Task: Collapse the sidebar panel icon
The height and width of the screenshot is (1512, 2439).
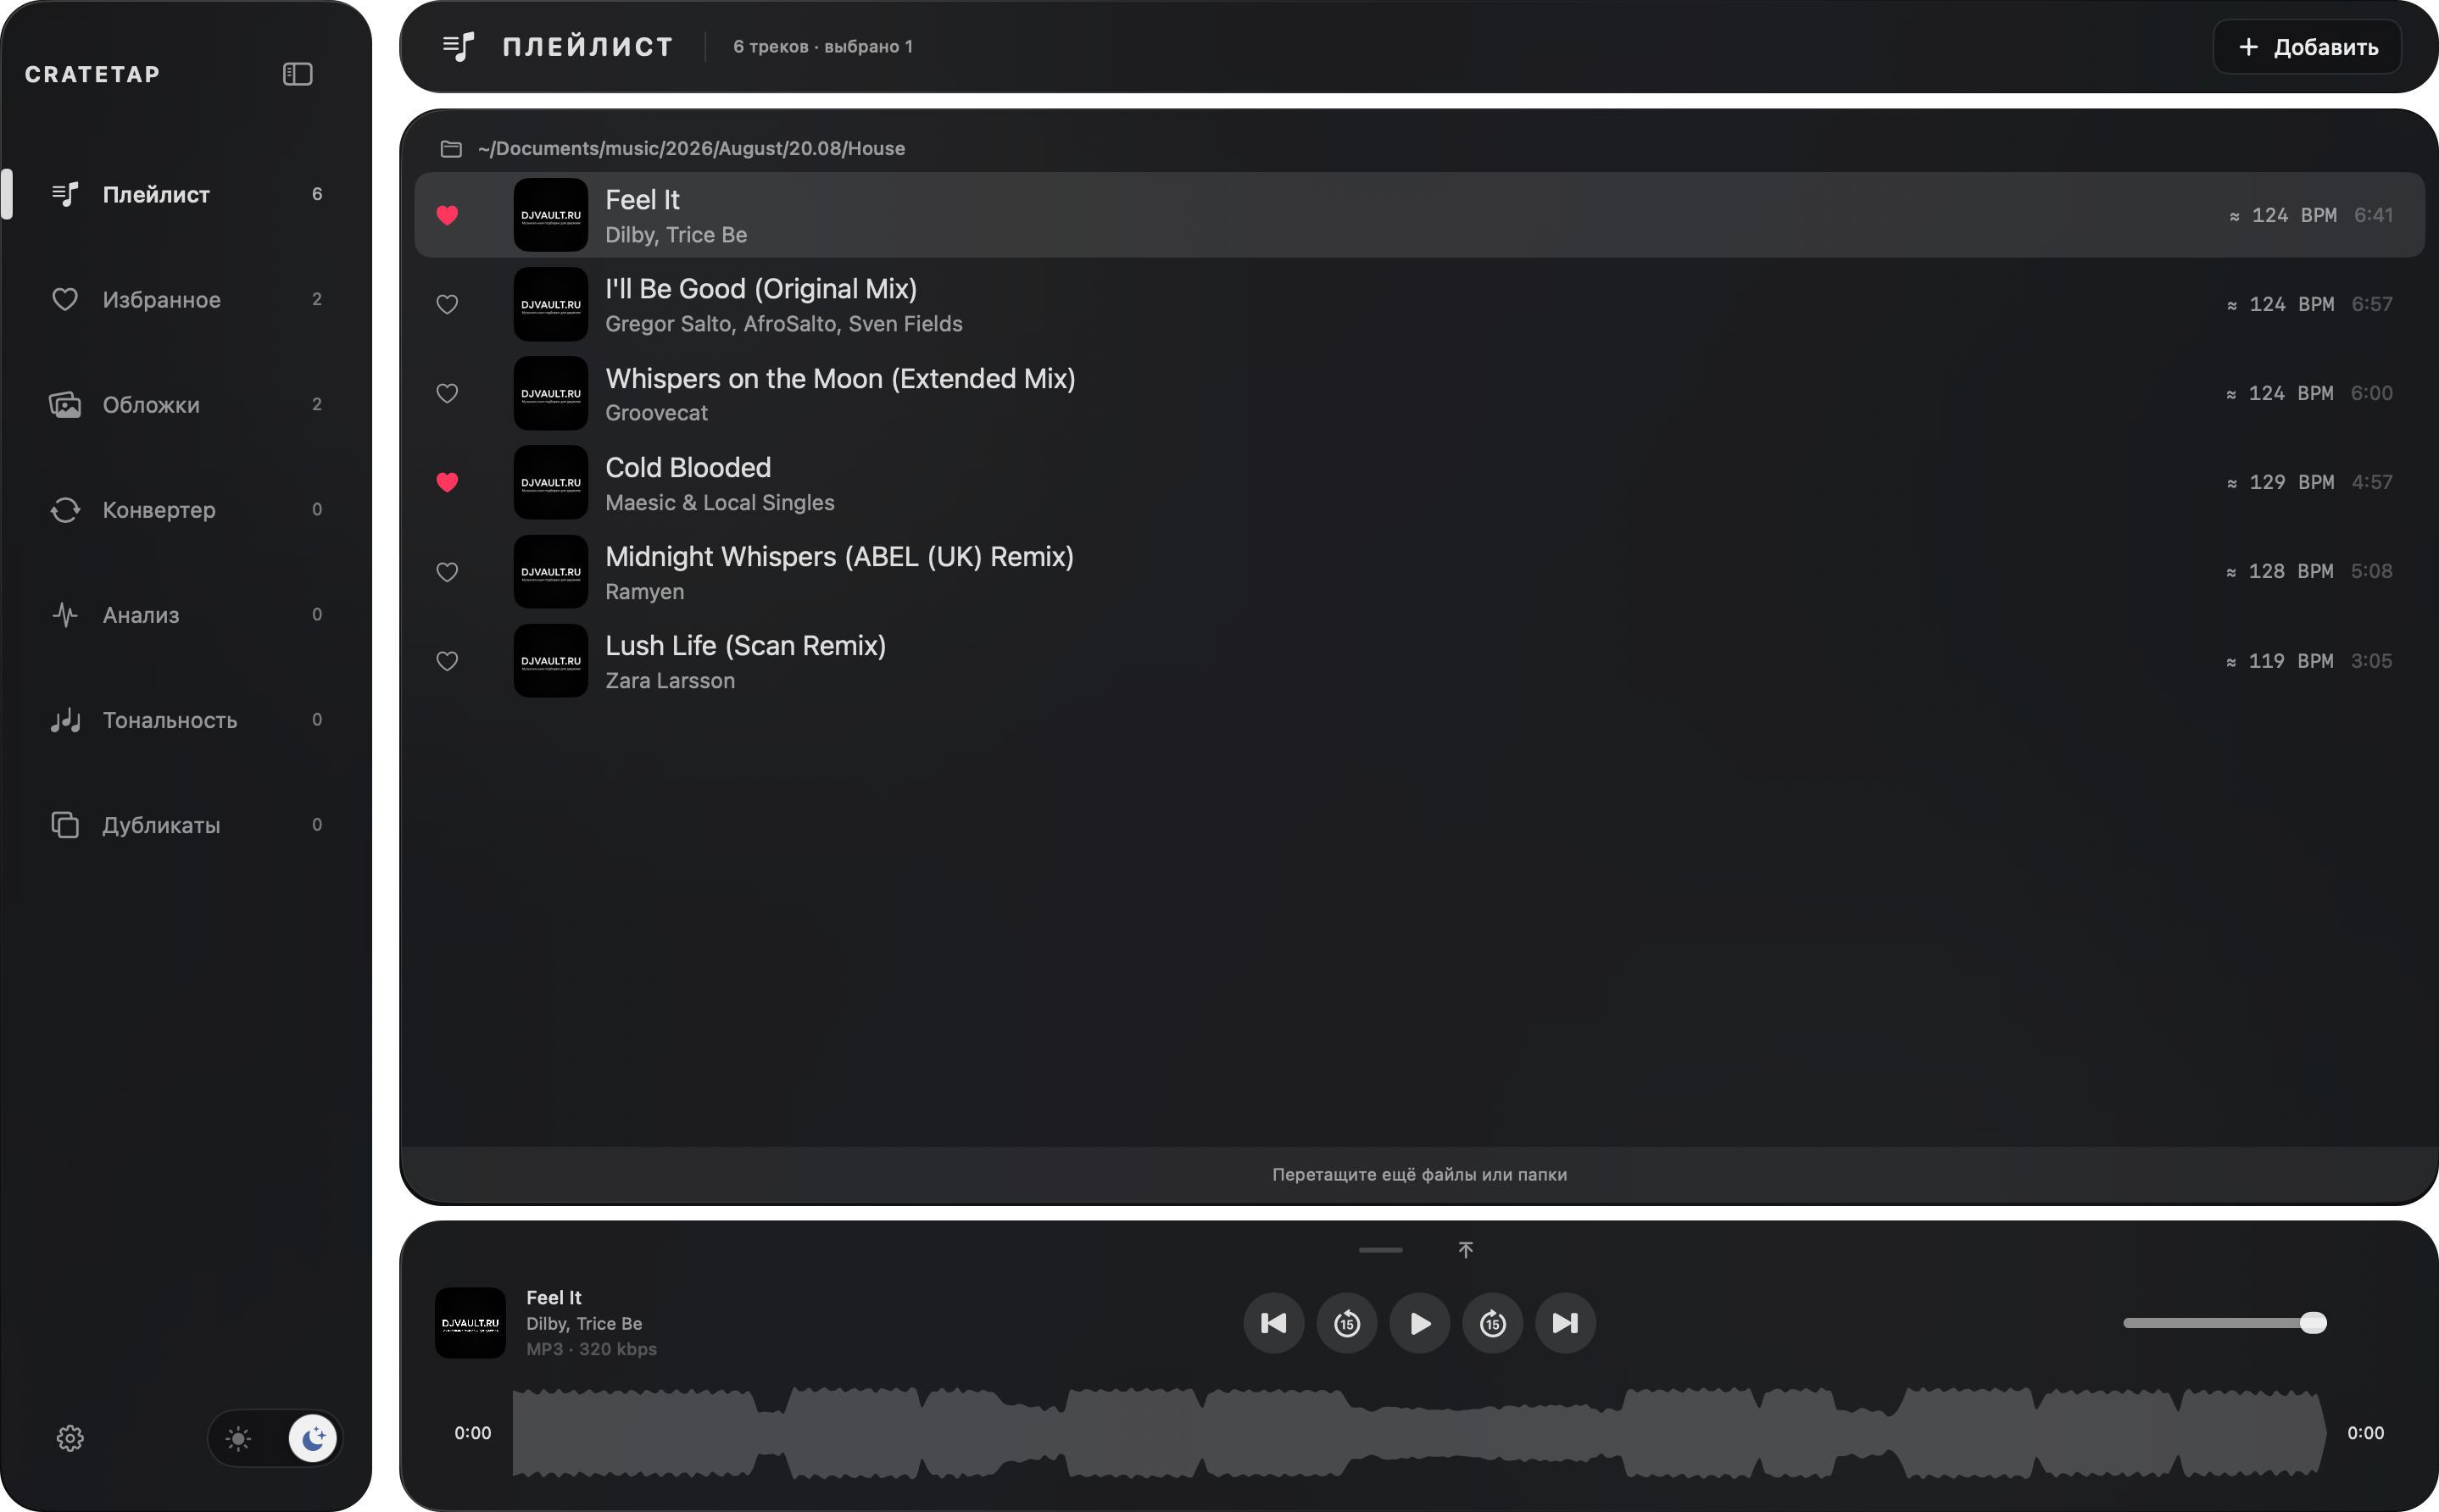Action: tap(297, 74)
